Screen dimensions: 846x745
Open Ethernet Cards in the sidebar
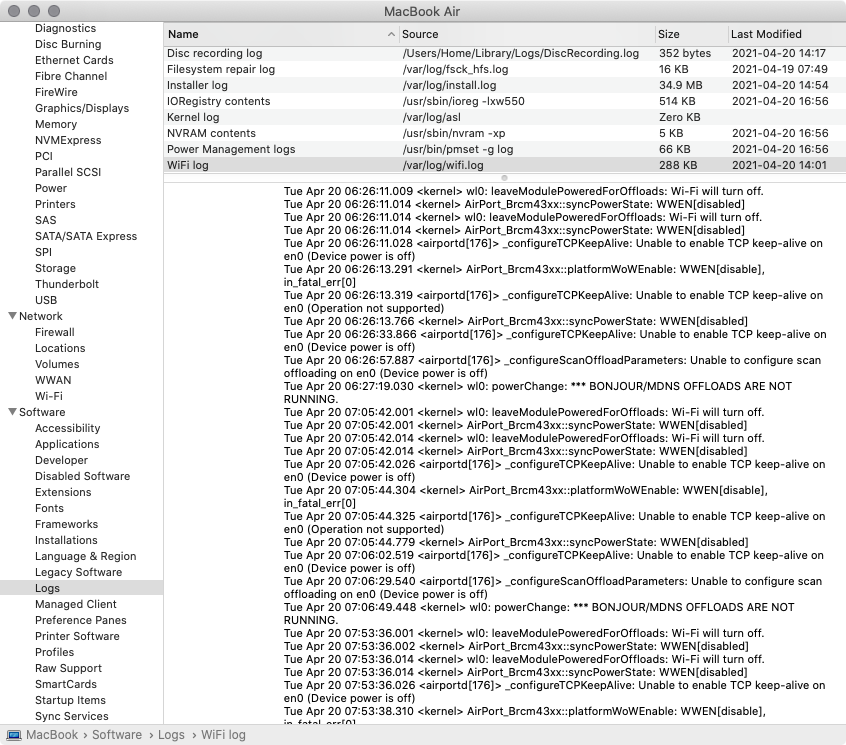point(74,60)
